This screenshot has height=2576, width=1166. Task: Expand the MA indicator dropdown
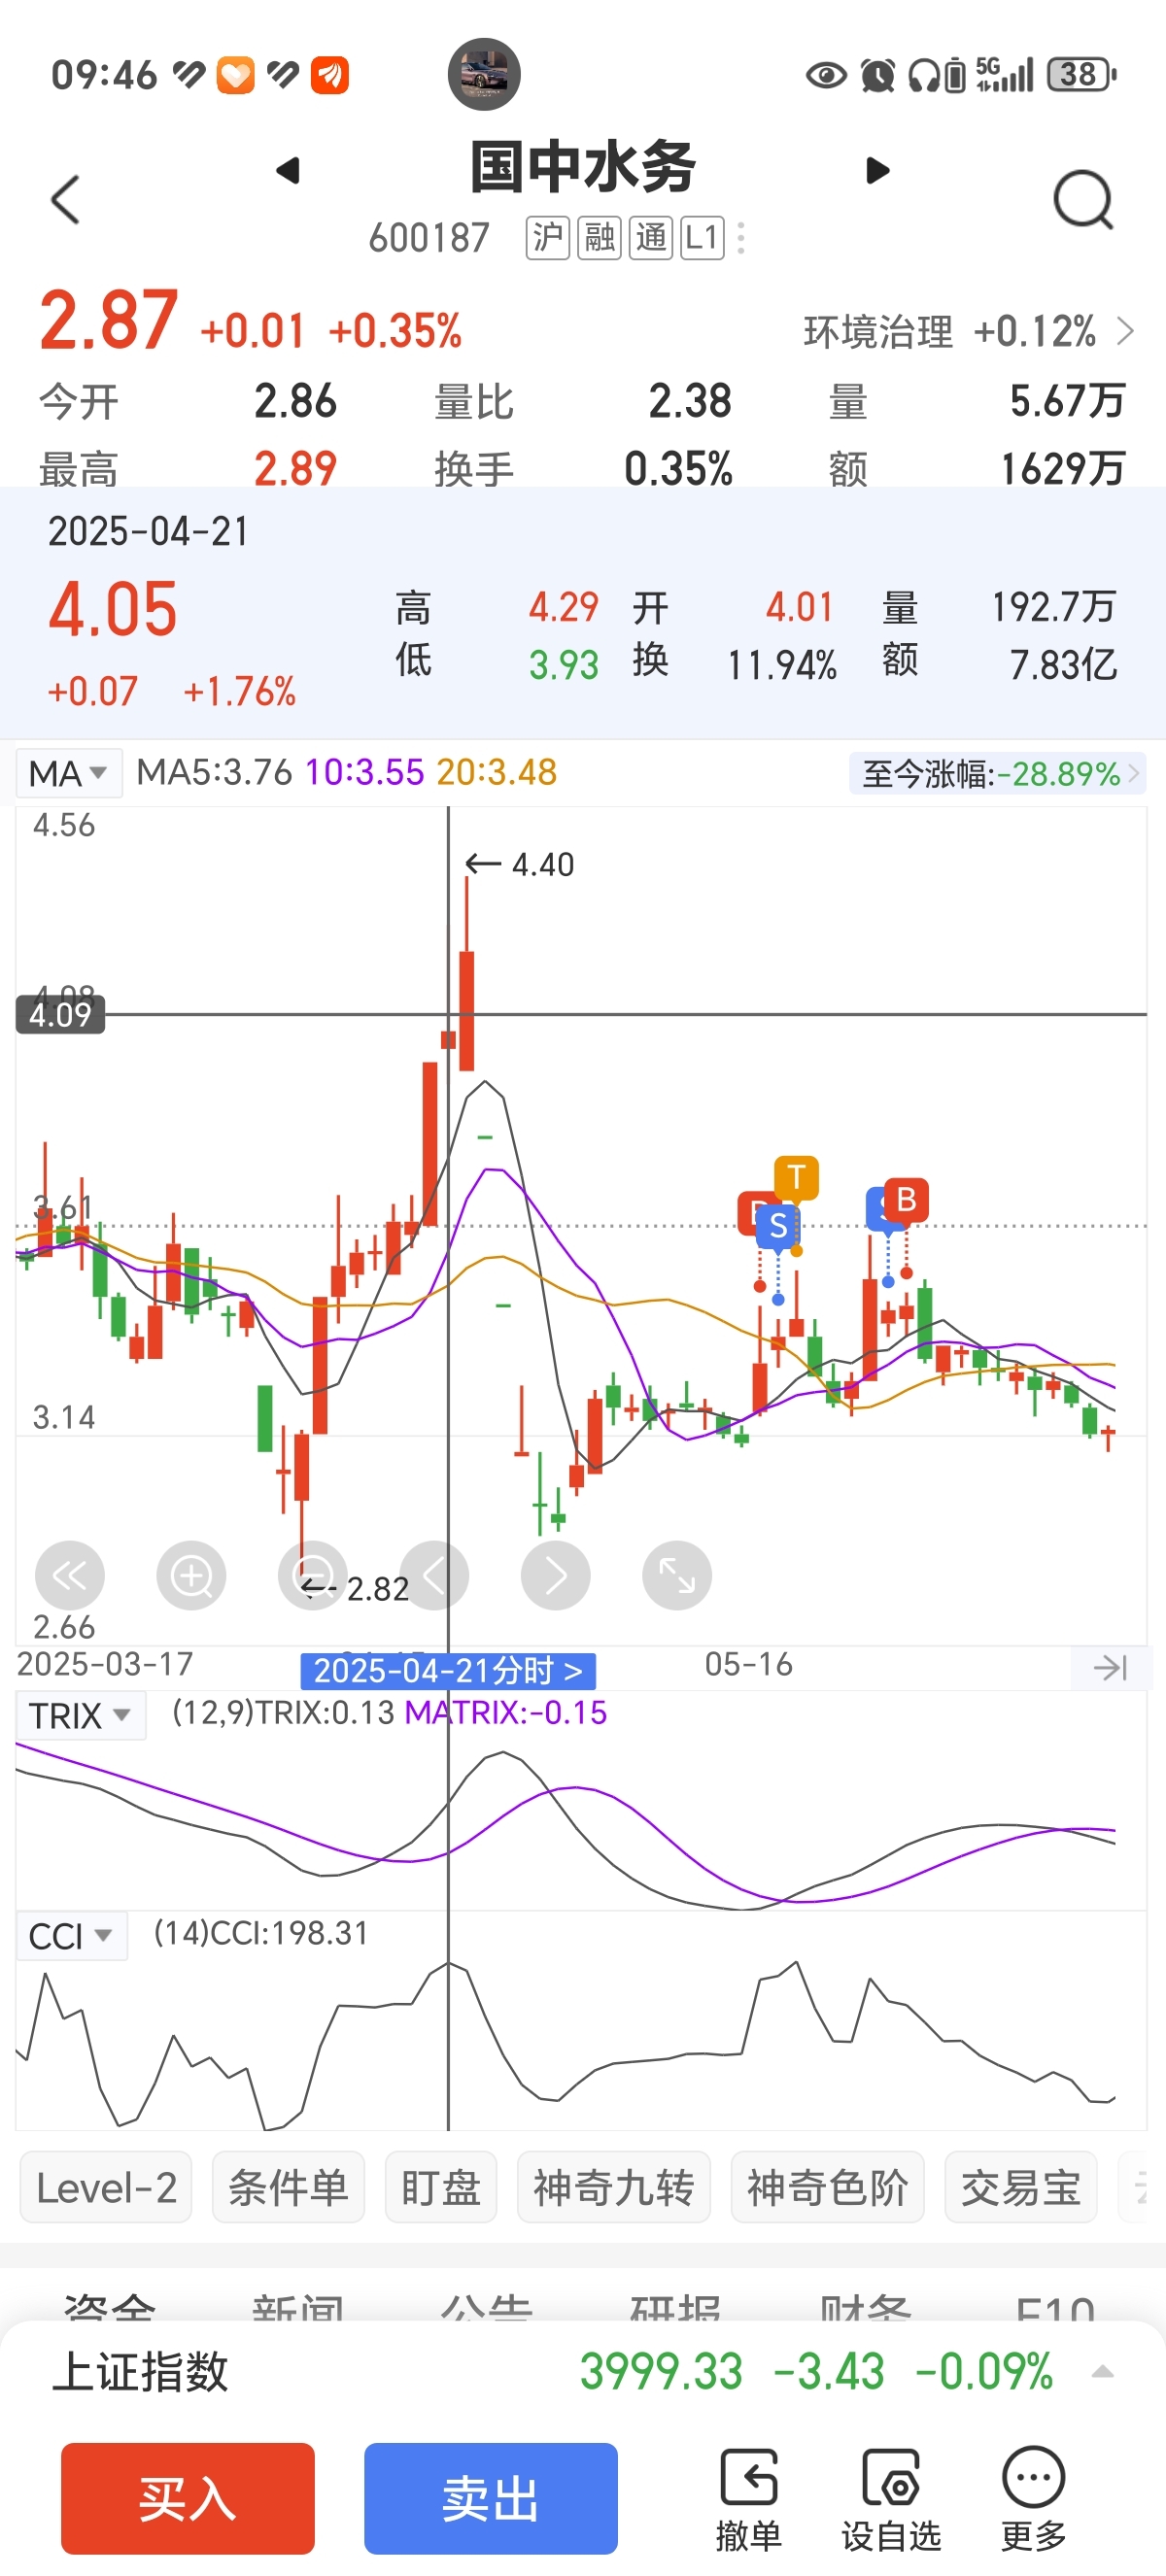(69, 773)
